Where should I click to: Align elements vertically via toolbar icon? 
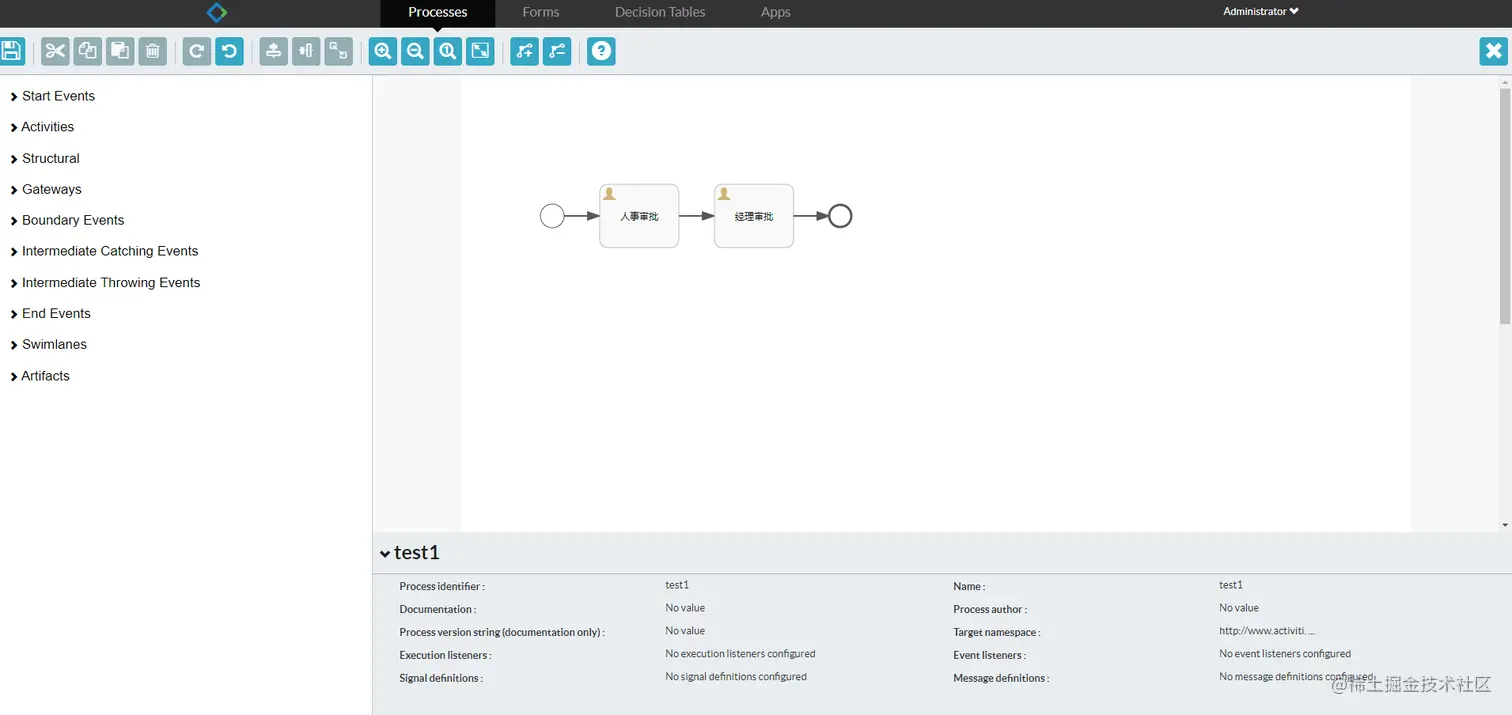coord(274,51)
